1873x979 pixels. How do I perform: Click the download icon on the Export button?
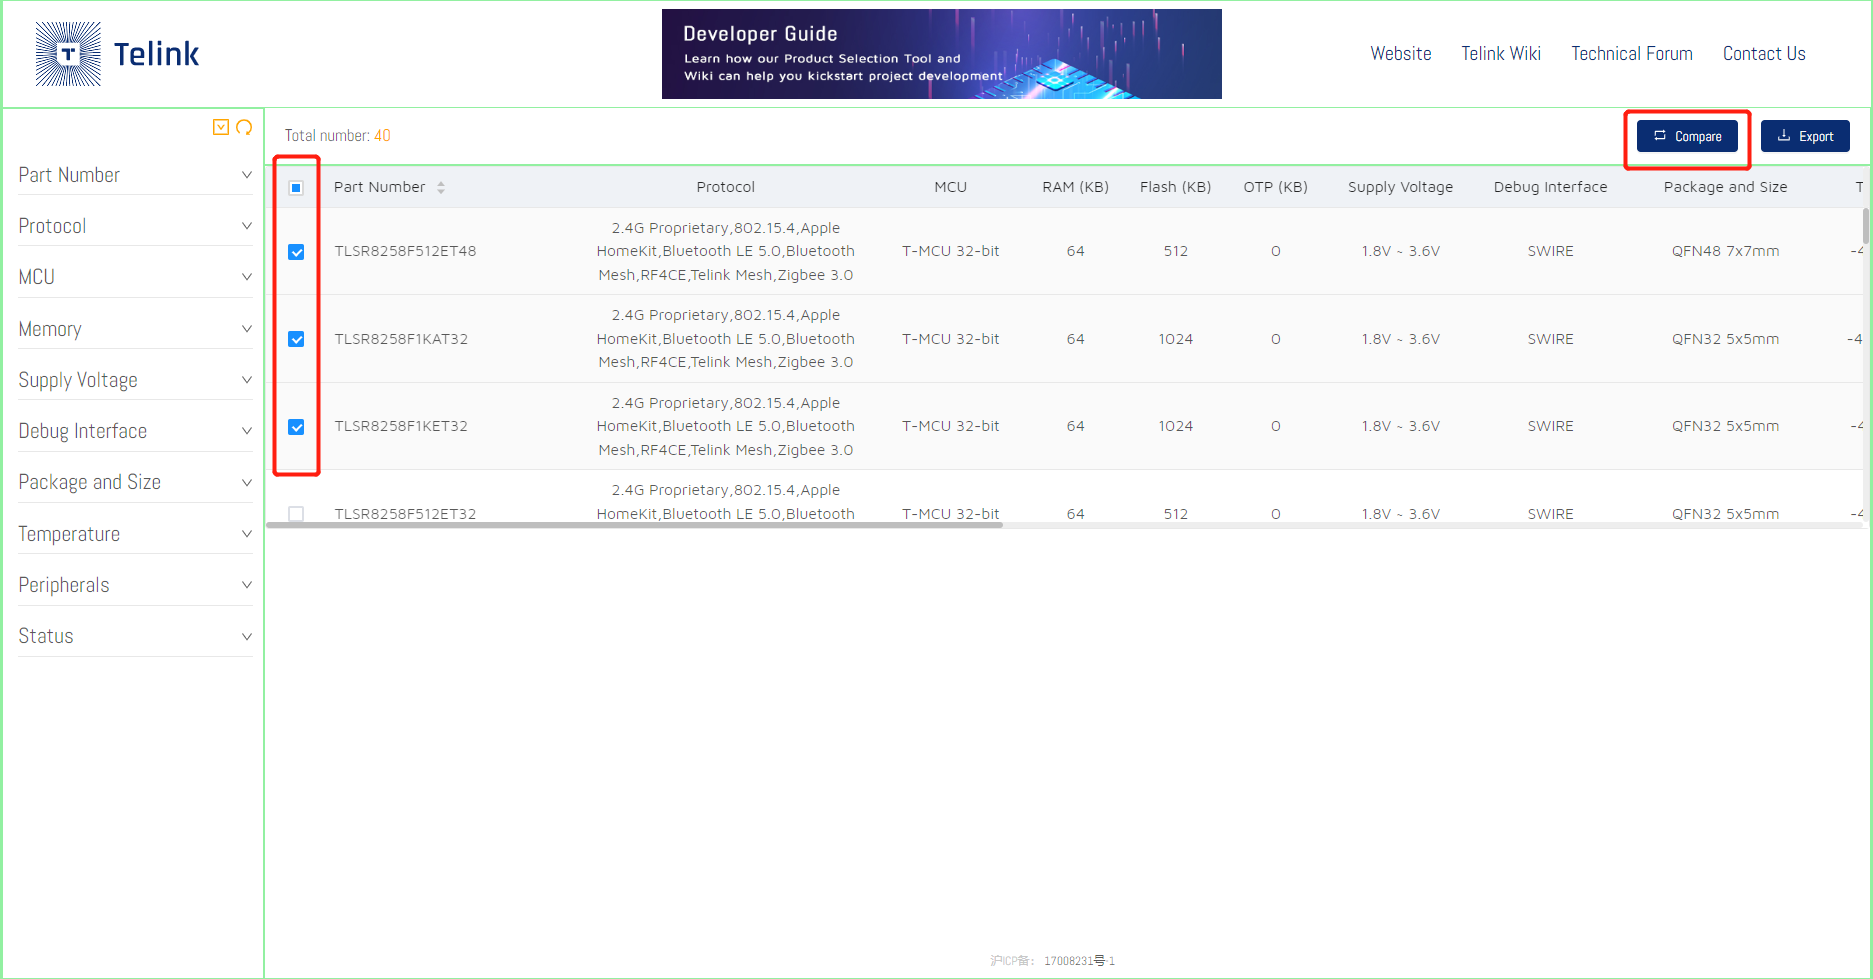point(1783,136)
